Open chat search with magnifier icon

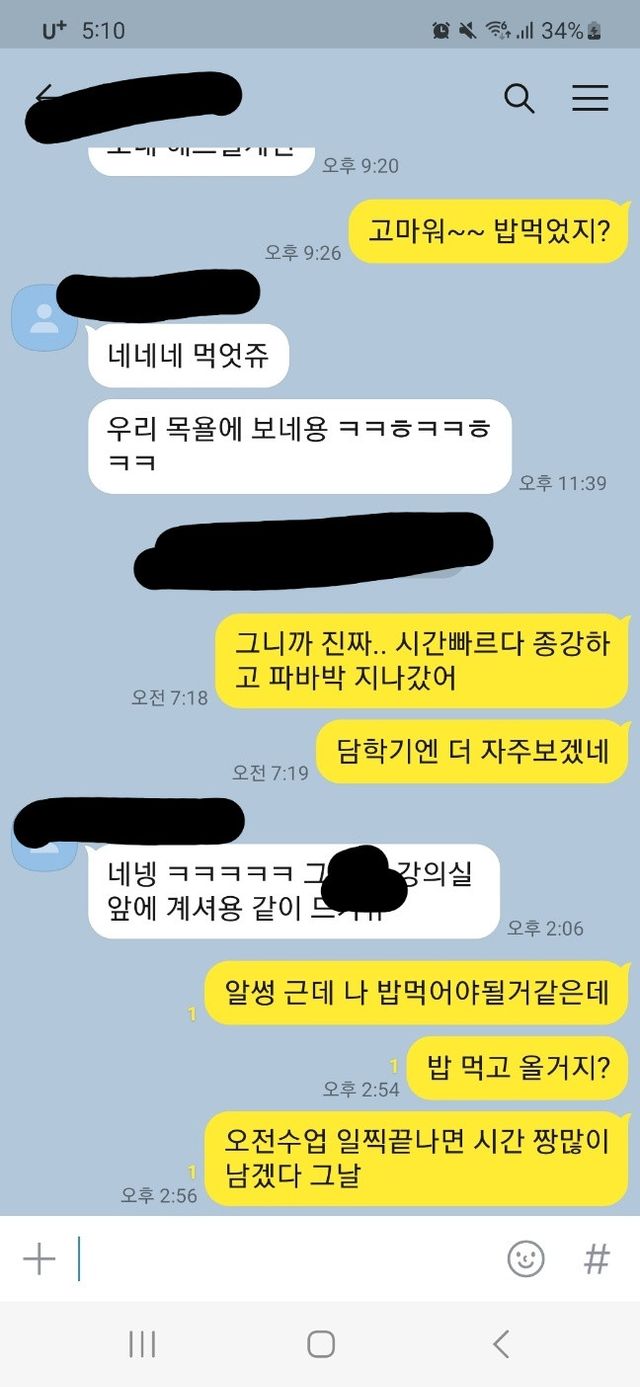pos(519,98)
